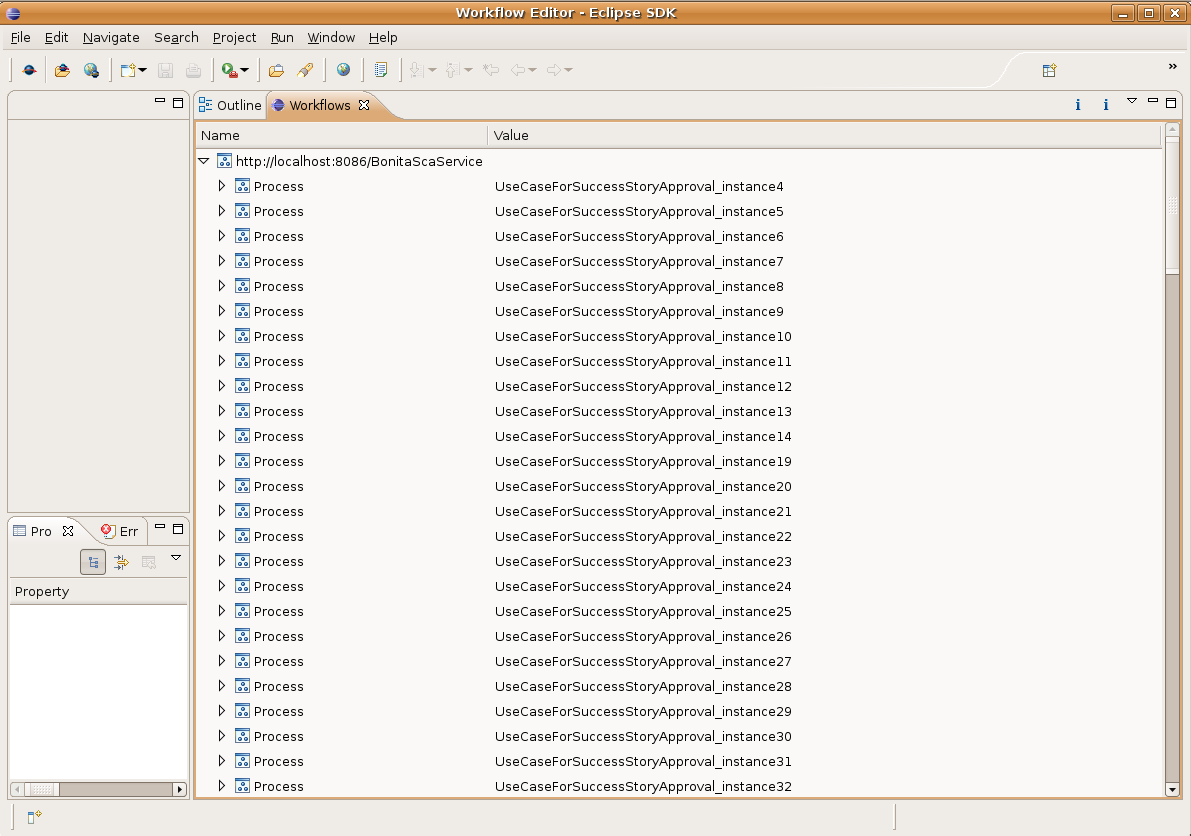Viewport: 1191px width, 836px height.
Task: Open the Search menu
Action: coord(176,37)
